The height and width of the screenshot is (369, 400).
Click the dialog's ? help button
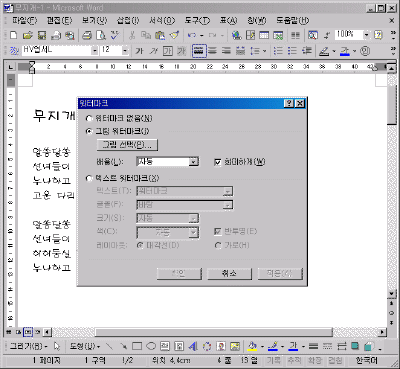289,103
